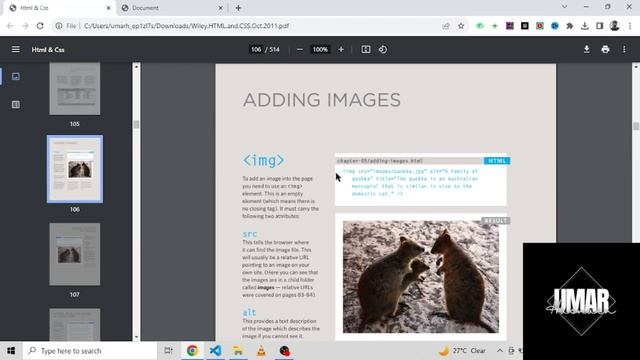Screen dimensions: 640x360
Task: Click thumbnail panel scroll down arrow
Action: [136, 337]
